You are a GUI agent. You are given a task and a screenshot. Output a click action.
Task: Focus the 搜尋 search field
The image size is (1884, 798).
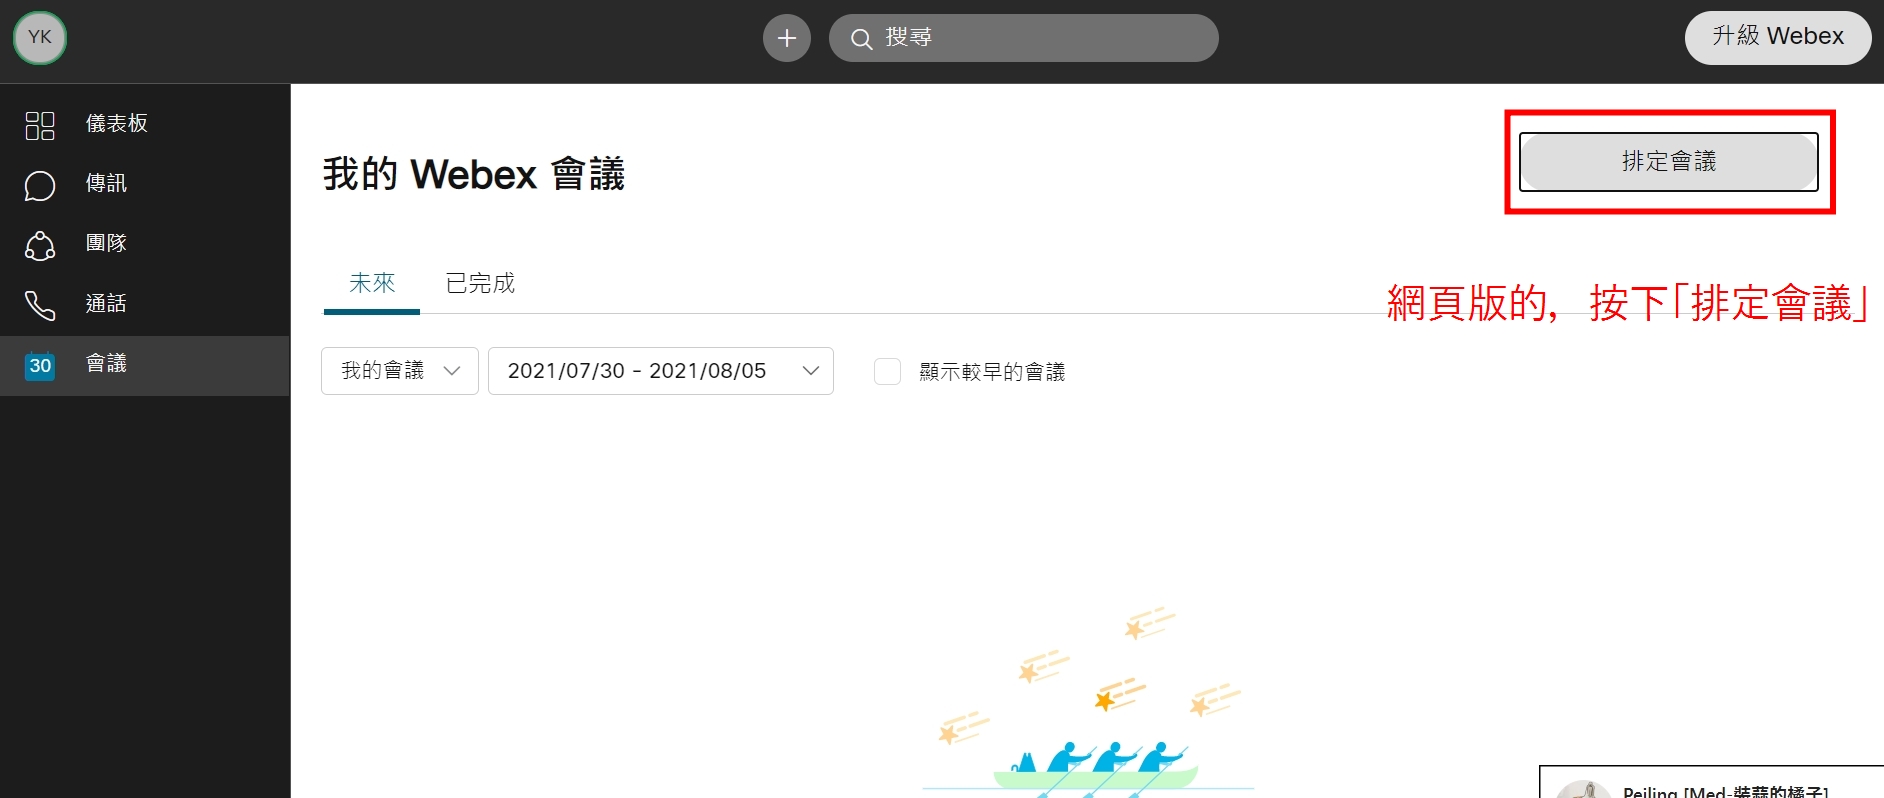tap(1023, 38)
